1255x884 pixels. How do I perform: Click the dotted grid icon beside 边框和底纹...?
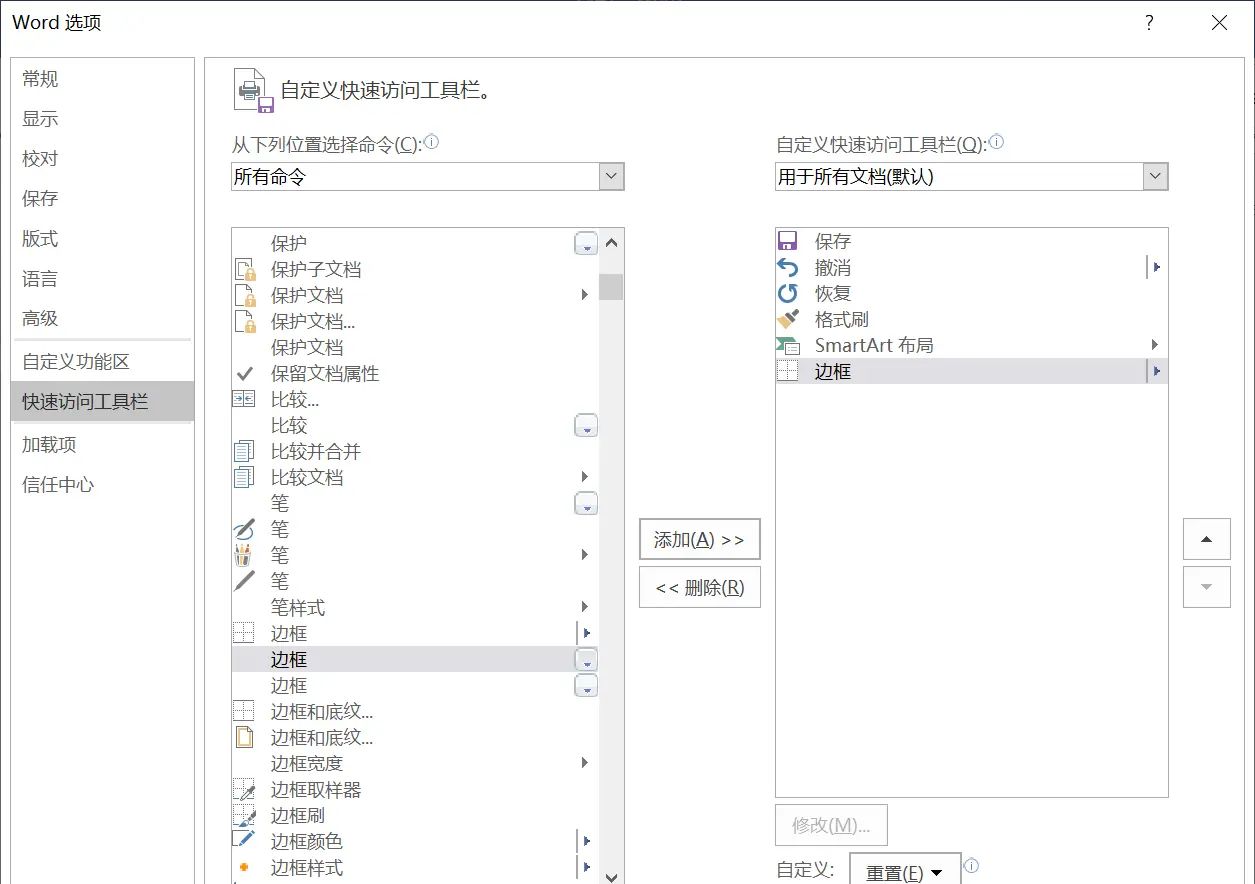click(x=244, y=711)
